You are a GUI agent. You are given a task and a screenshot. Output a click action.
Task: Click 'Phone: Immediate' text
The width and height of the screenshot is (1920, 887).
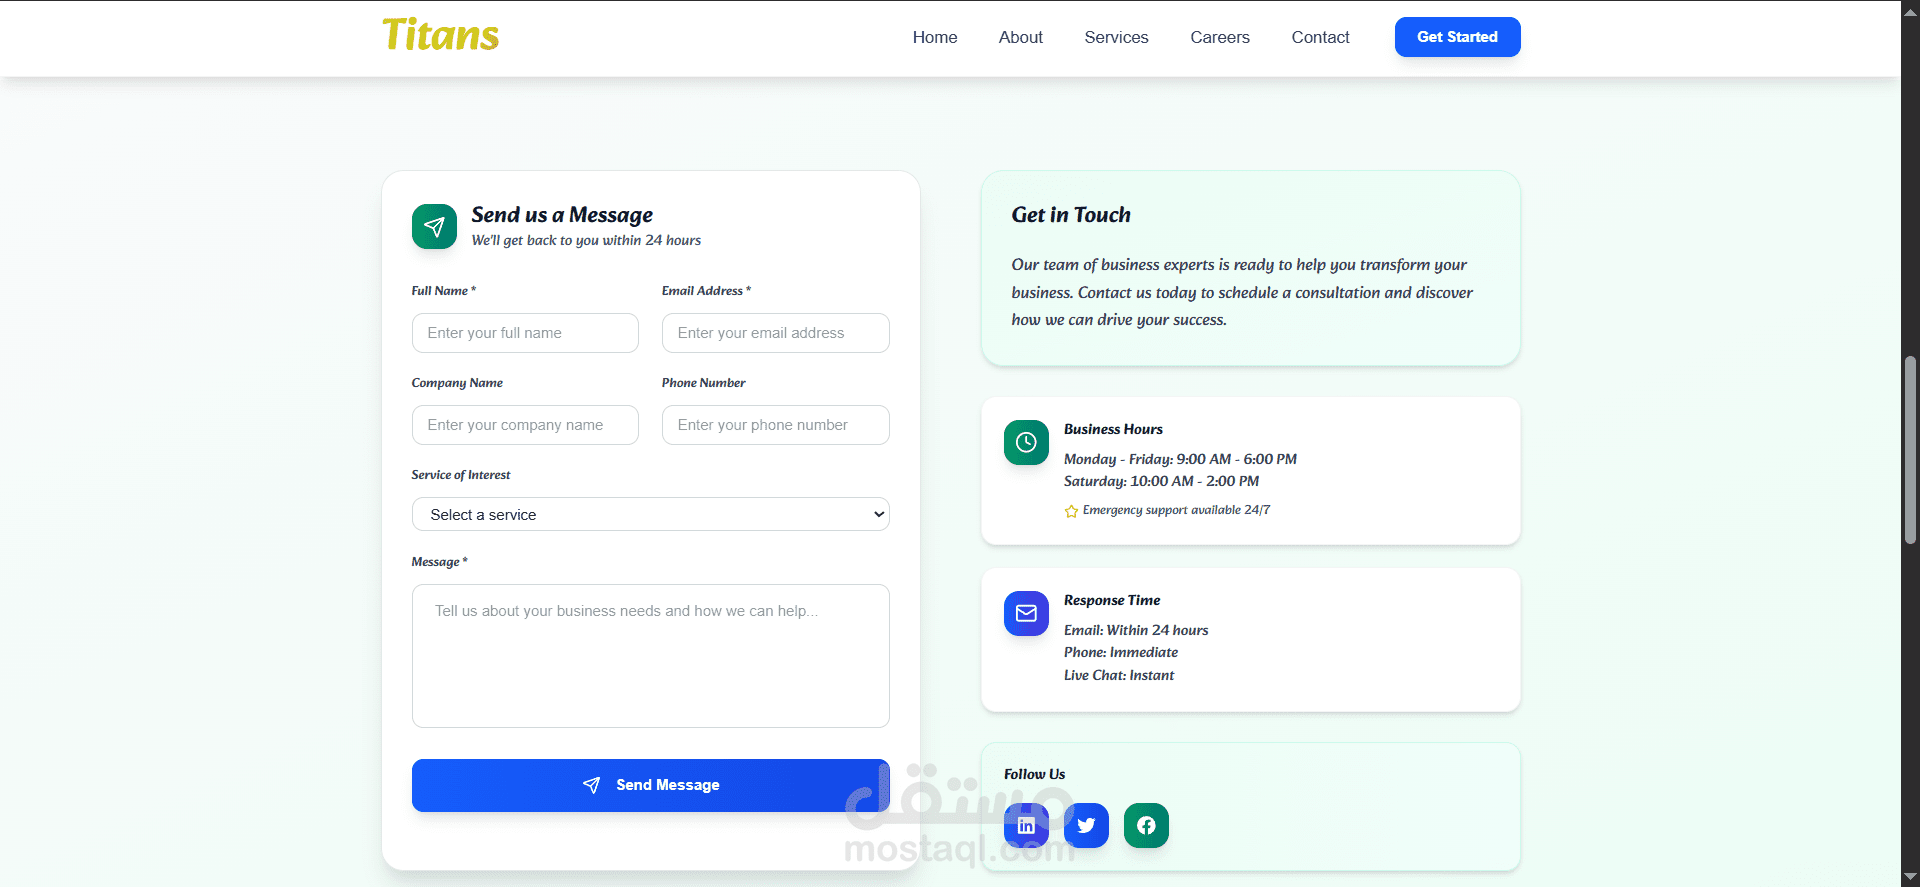click(x=1121, y=652)
